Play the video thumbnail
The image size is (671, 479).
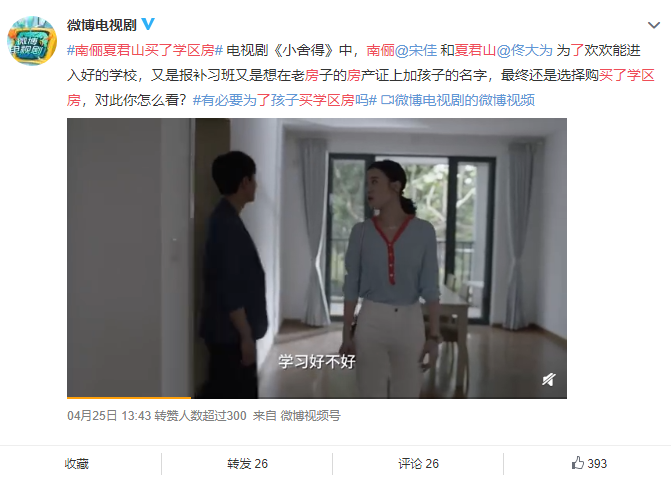tap(317, 258)
